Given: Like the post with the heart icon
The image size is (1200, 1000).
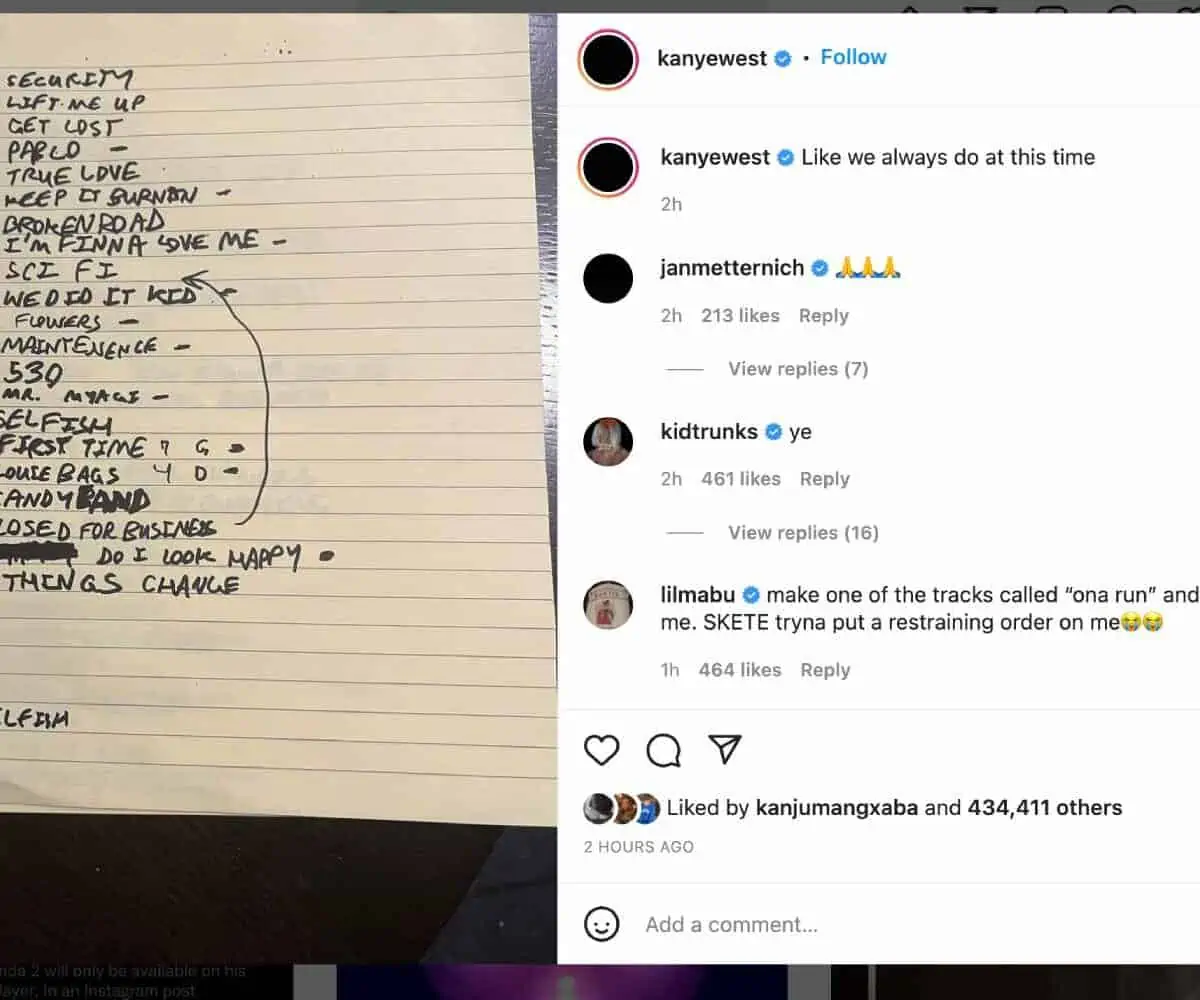Looking at the screenshot, I should click(x=602, y=750).
